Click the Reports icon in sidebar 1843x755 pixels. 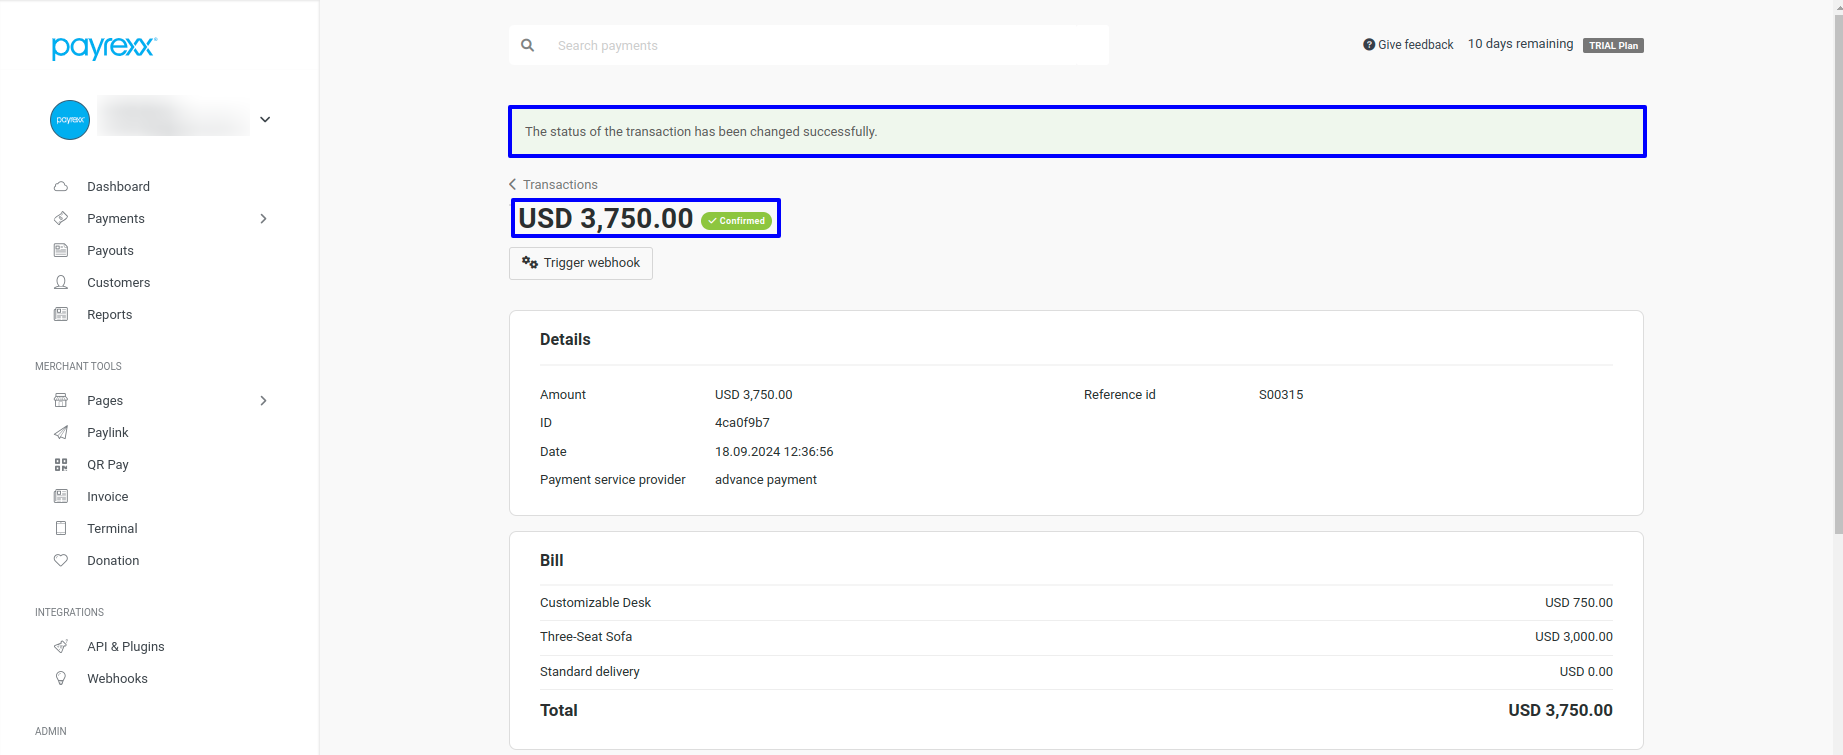click(x=61, y=314)
